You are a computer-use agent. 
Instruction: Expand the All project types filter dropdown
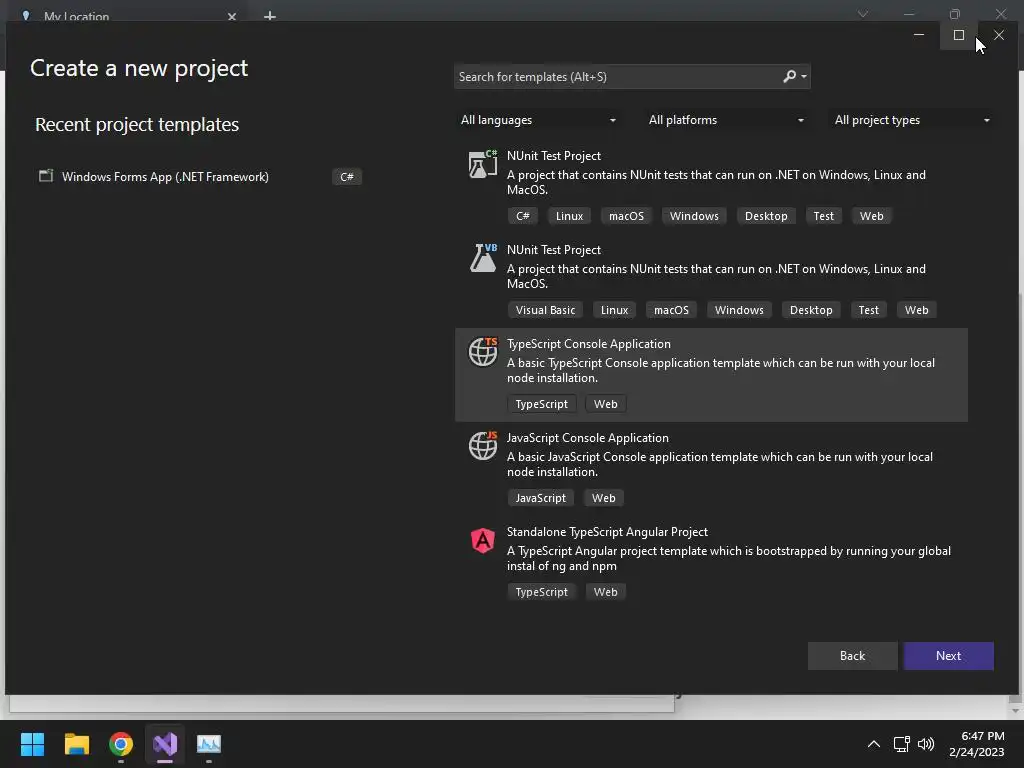912,120
